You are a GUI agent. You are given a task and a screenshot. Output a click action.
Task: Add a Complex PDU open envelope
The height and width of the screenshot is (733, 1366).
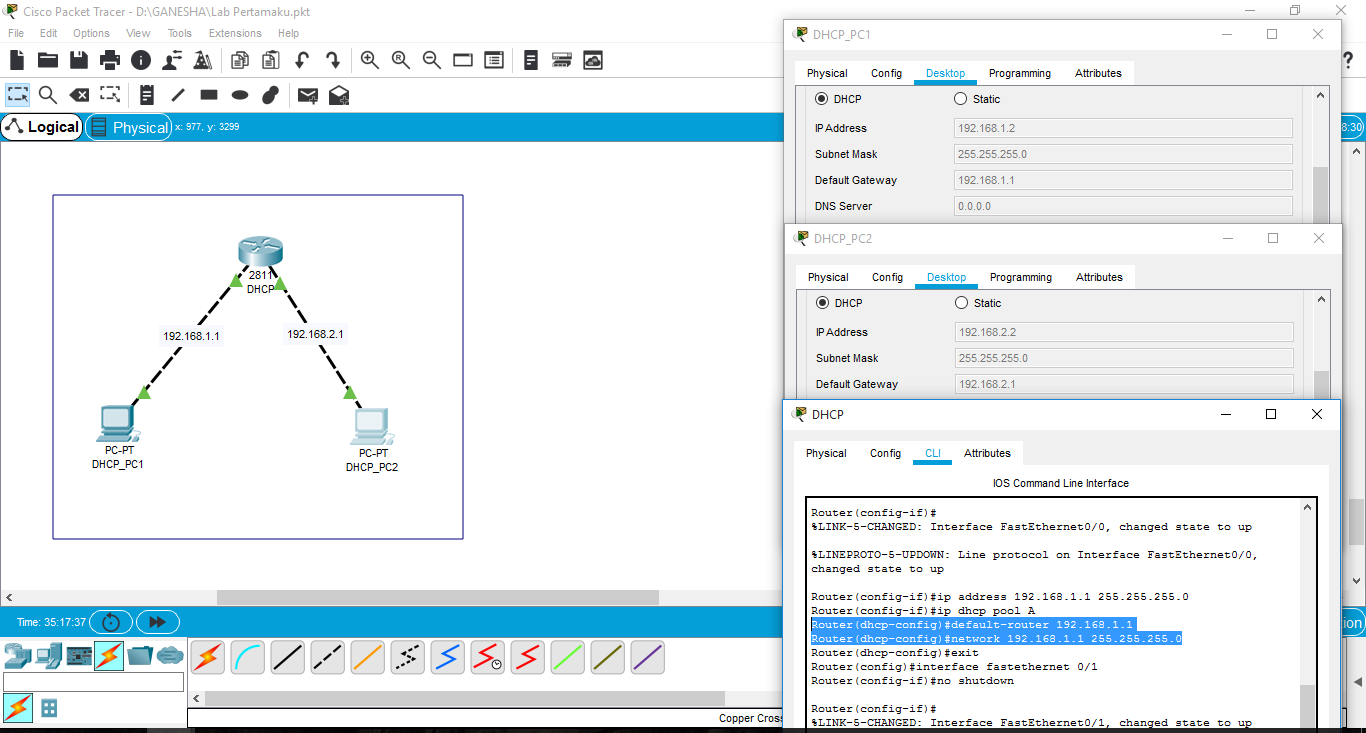tap(339, 95)
